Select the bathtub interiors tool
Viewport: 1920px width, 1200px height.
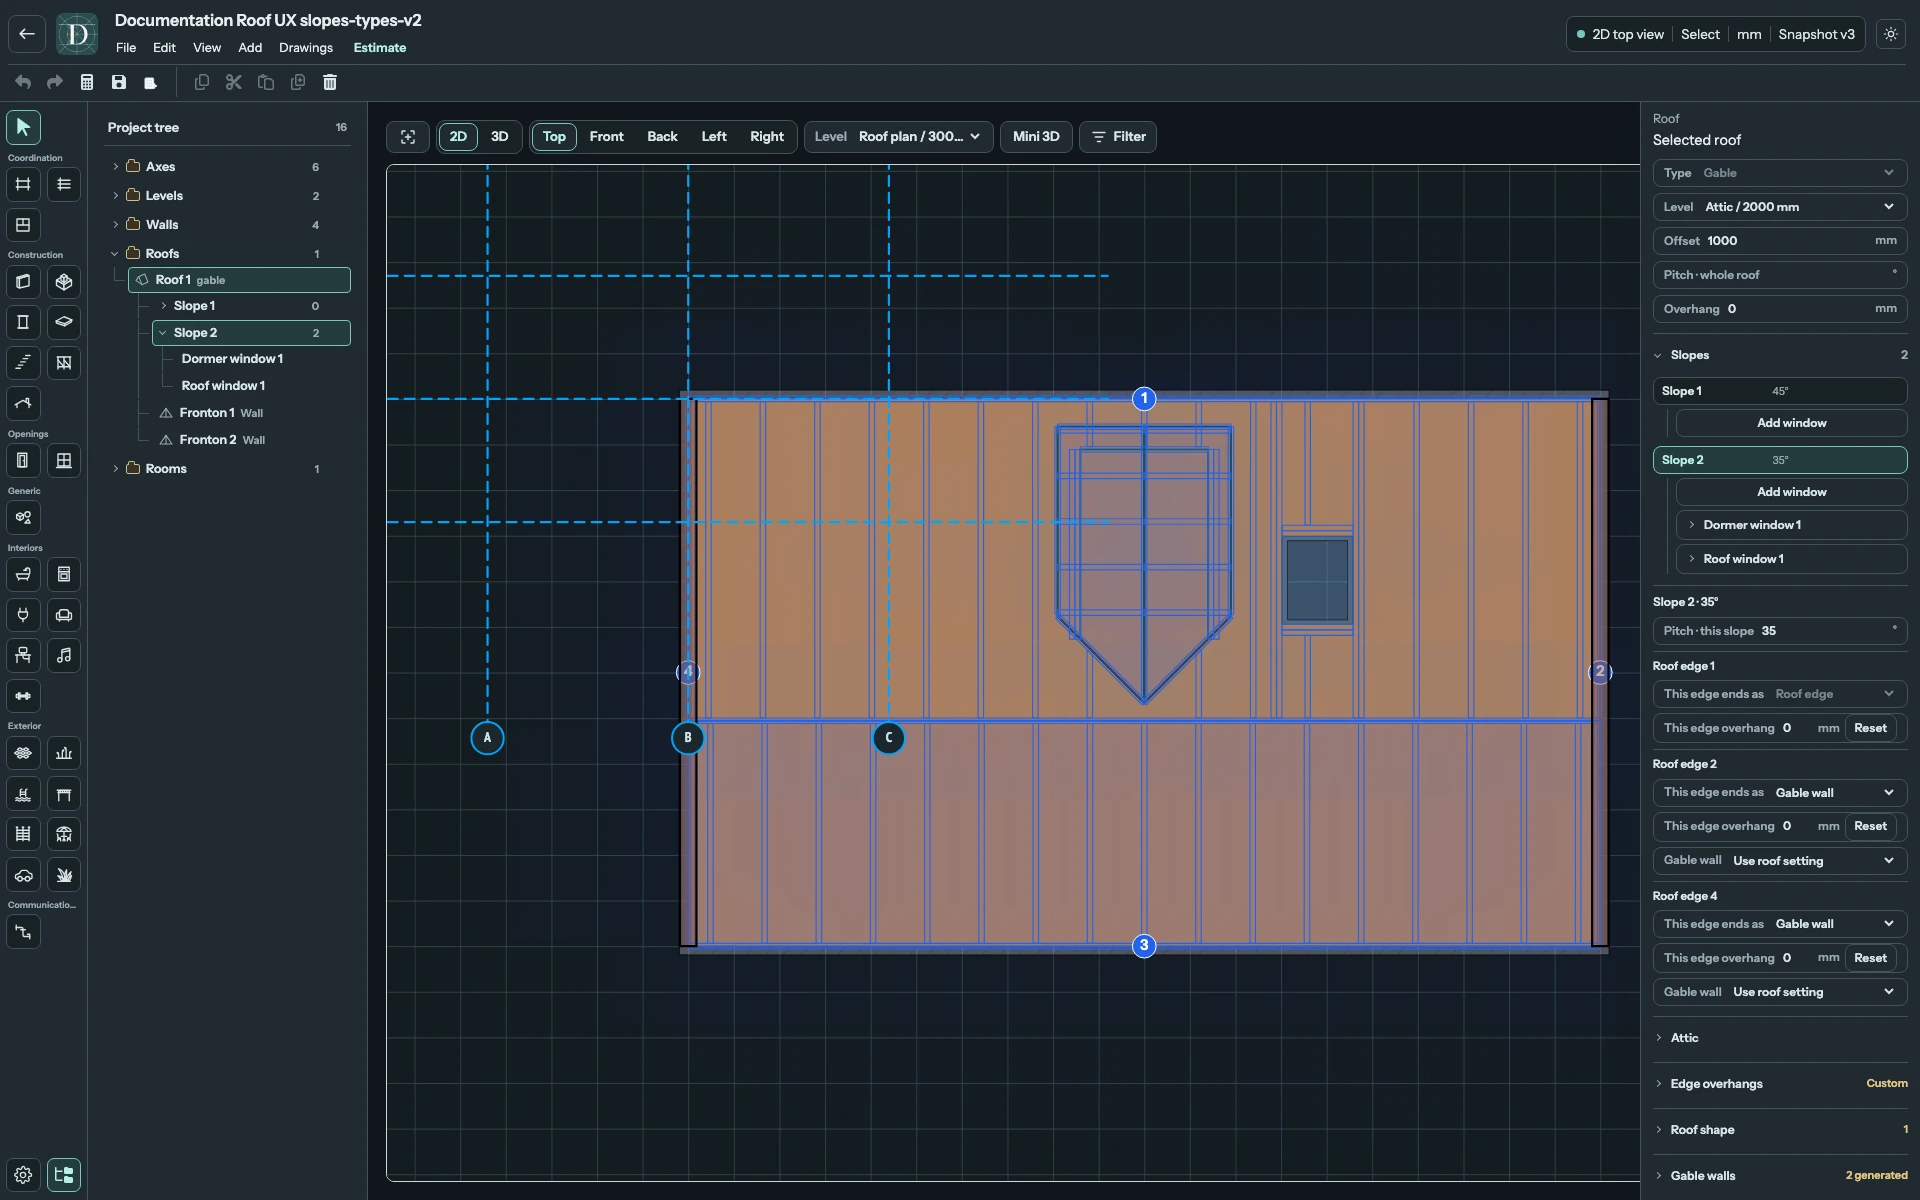coord(23,574)
